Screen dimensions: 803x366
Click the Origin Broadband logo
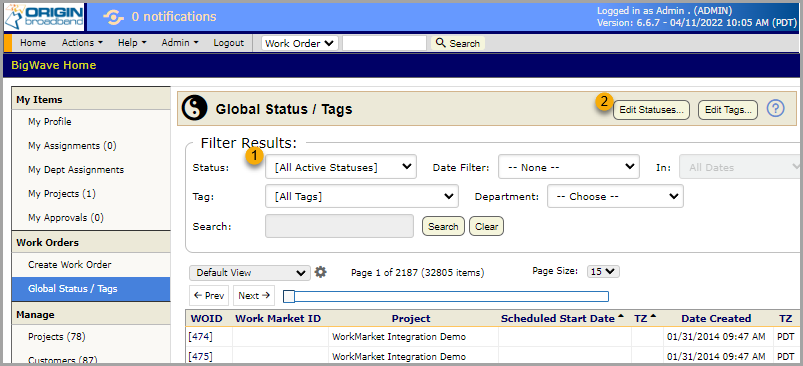point(44,17)
